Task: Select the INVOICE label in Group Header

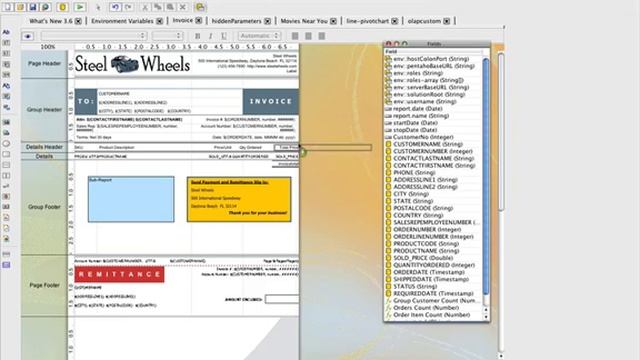Action: 271,101
